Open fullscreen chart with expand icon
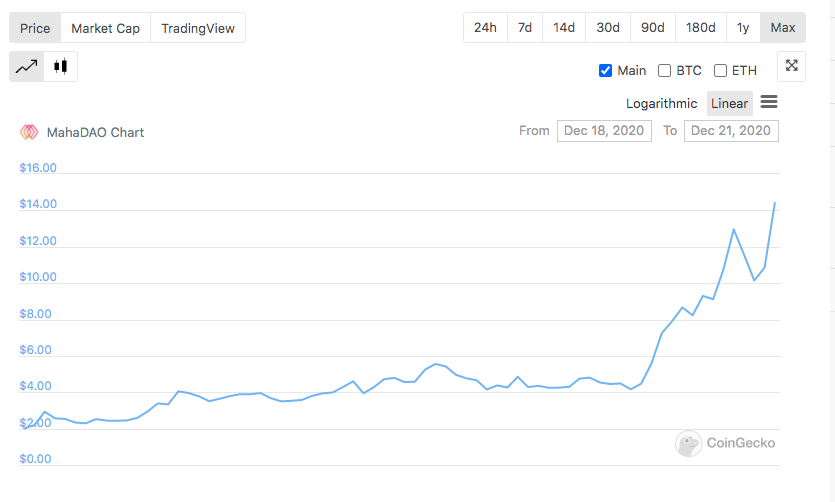835x502 pixels. [x=791, y=66]
